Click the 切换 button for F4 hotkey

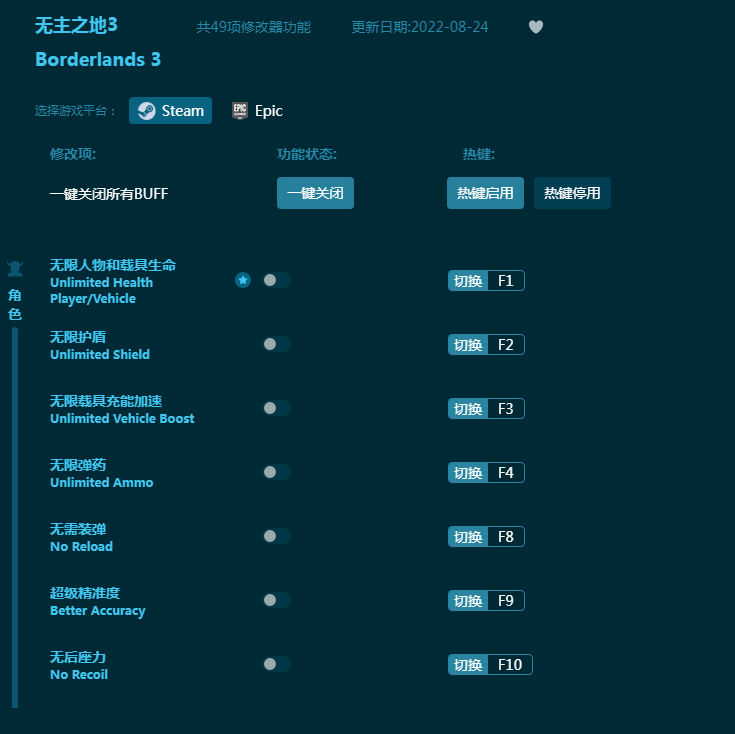coord(468,472)
